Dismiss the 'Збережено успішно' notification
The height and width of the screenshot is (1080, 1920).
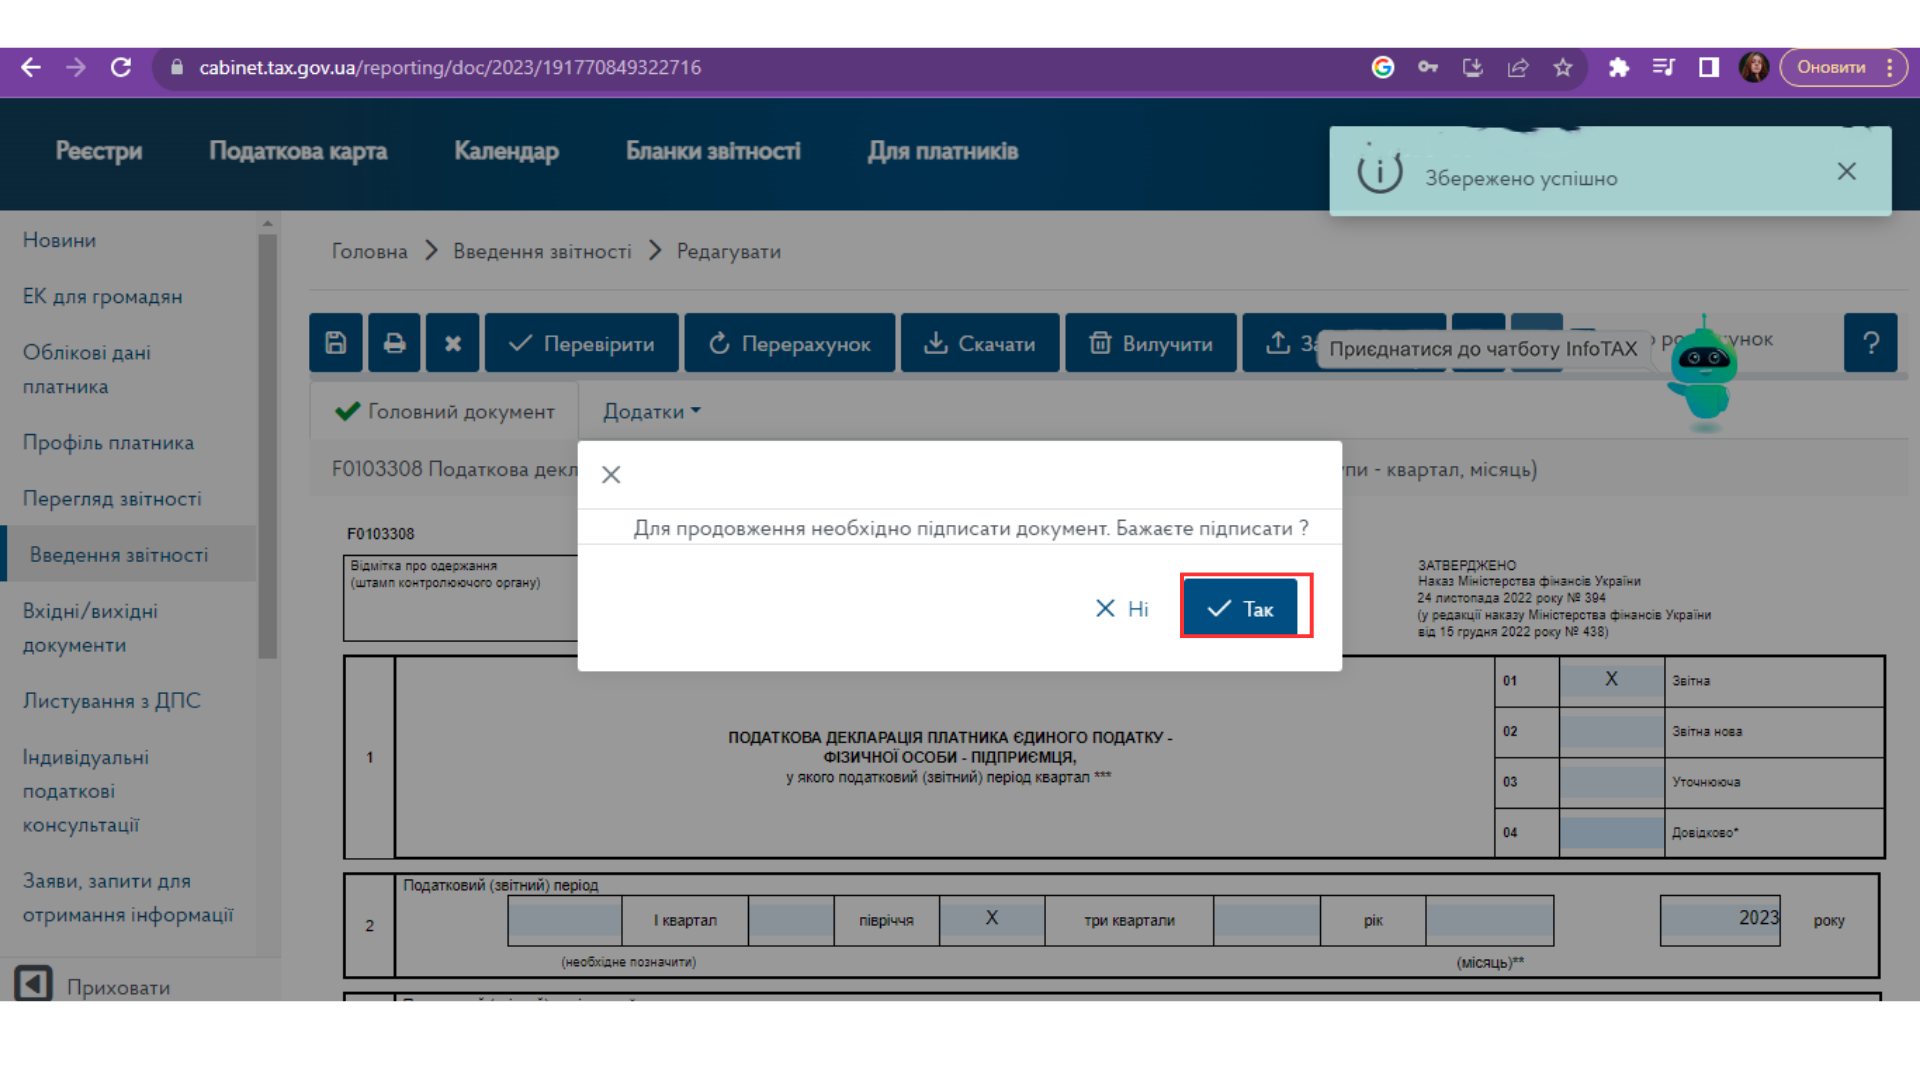pyautogui.click(x=1846, y=172)
